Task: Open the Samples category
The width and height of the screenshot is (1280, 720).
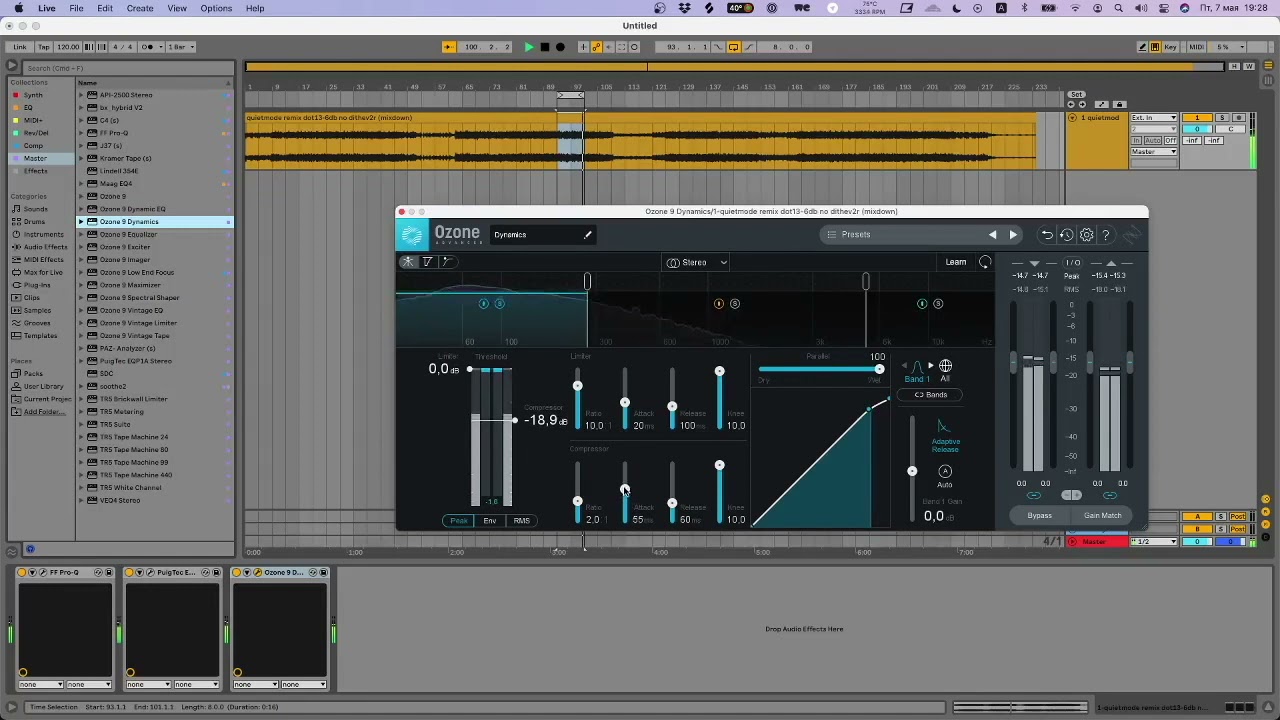Action: point(37,310)
